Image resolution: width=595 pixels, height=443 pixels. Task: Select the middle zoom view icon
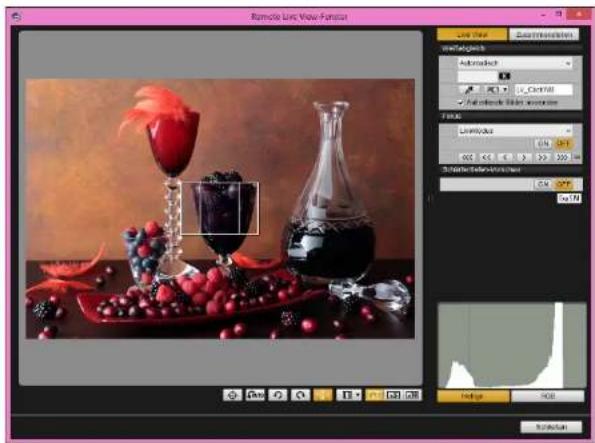(x=393, y=395)
